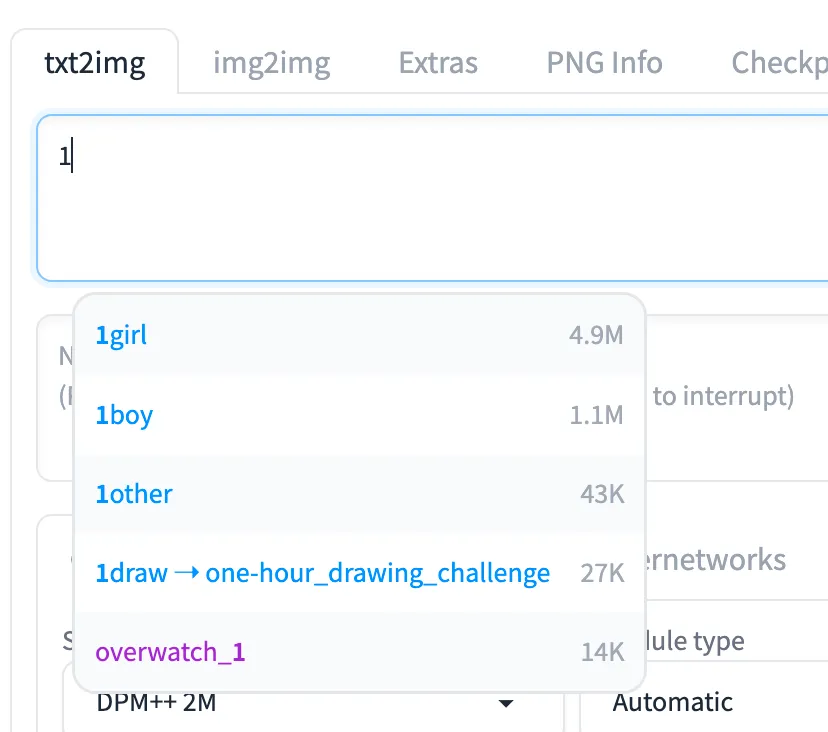
Task: Expand the DPM++ 2M sampler dropdown arrow
Action: [507, 703]
